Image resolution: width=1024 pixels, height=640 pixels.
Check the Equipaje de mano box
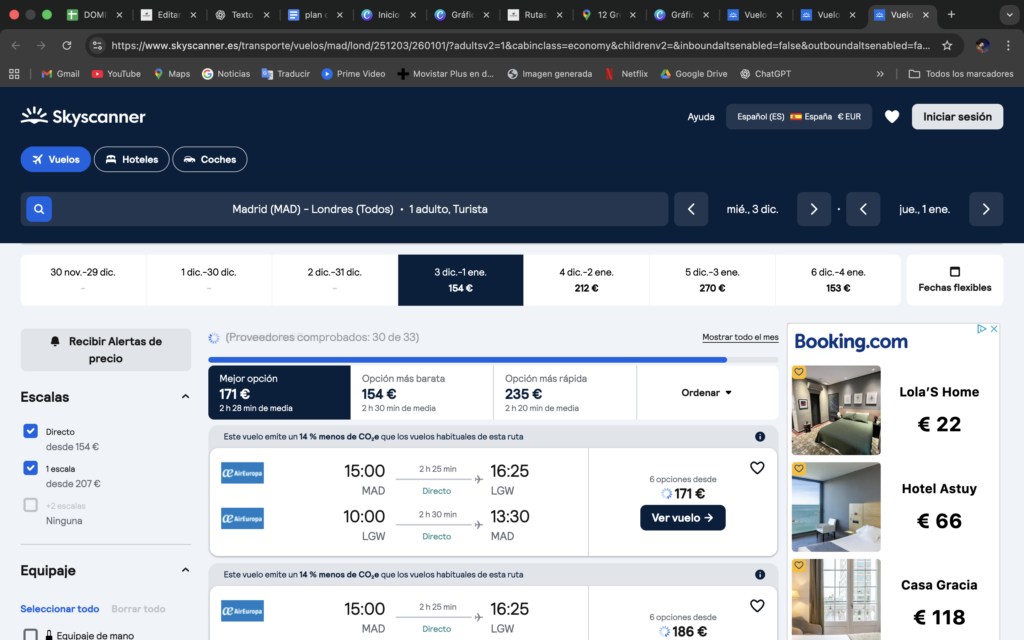coord(30,635)
